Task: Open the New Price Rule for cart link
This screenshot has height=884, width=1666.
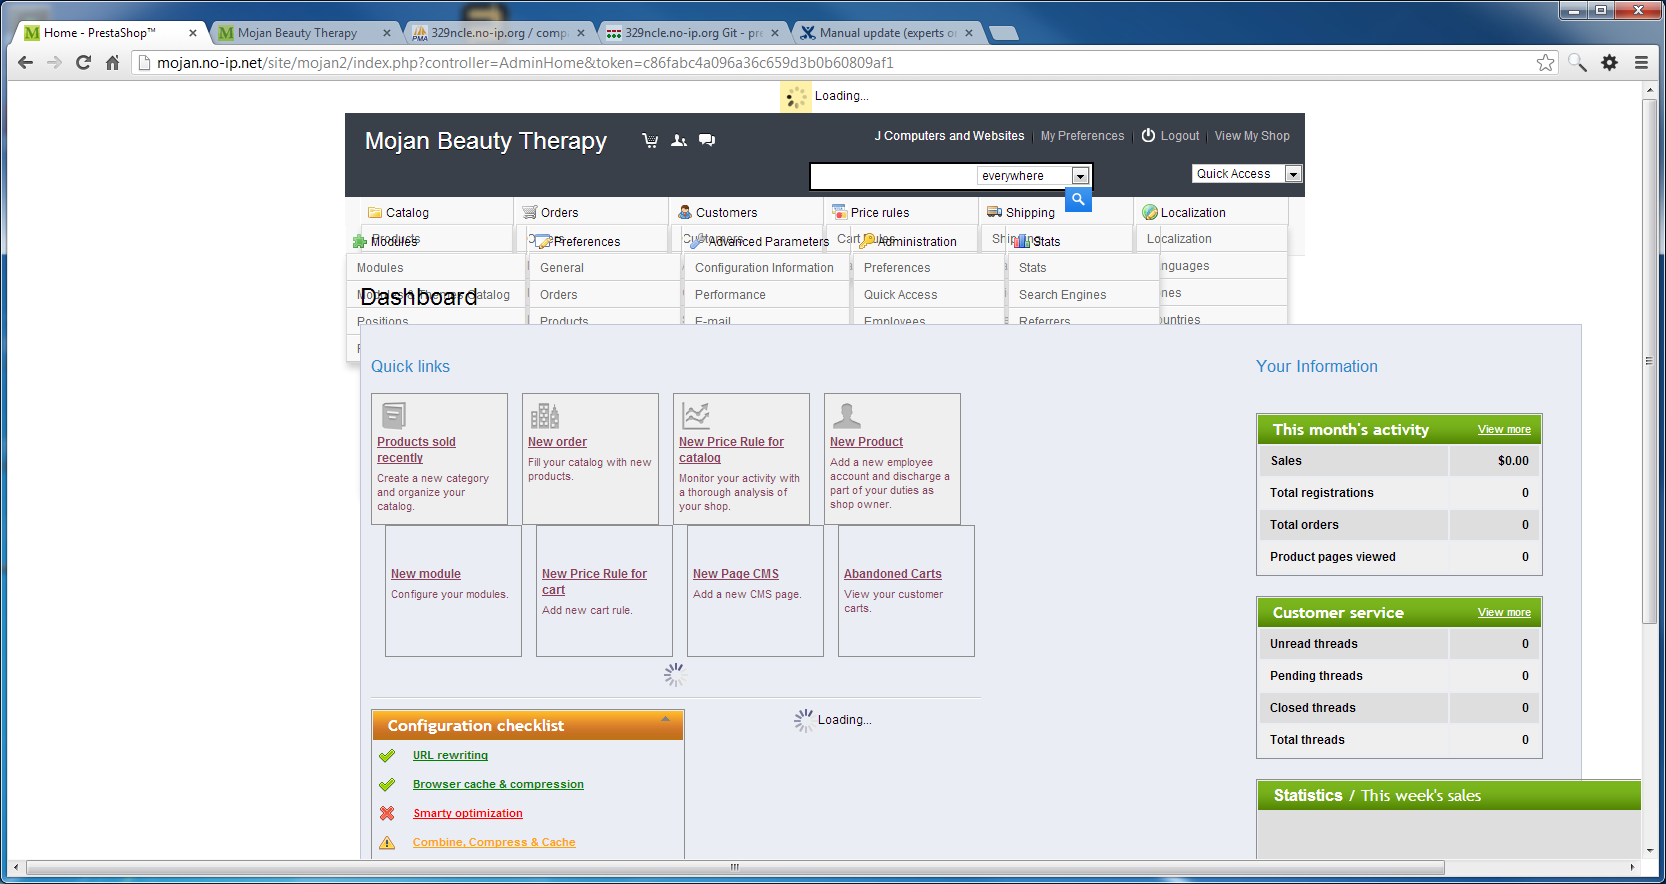Action: 594,582
